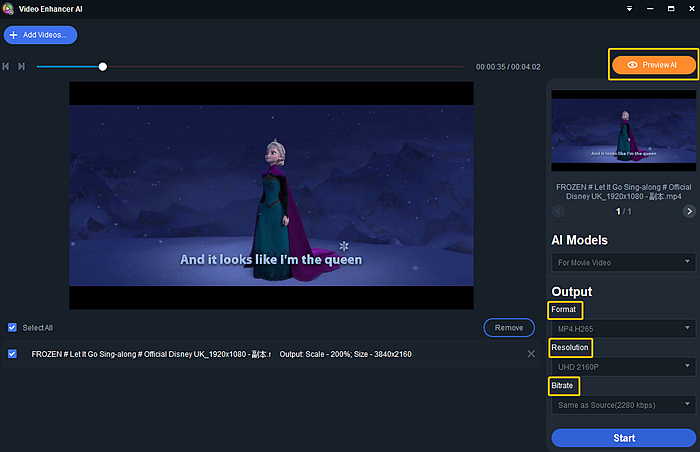Click the output Scale 200% size text
The image size is (700, 452).
[346, 354]
